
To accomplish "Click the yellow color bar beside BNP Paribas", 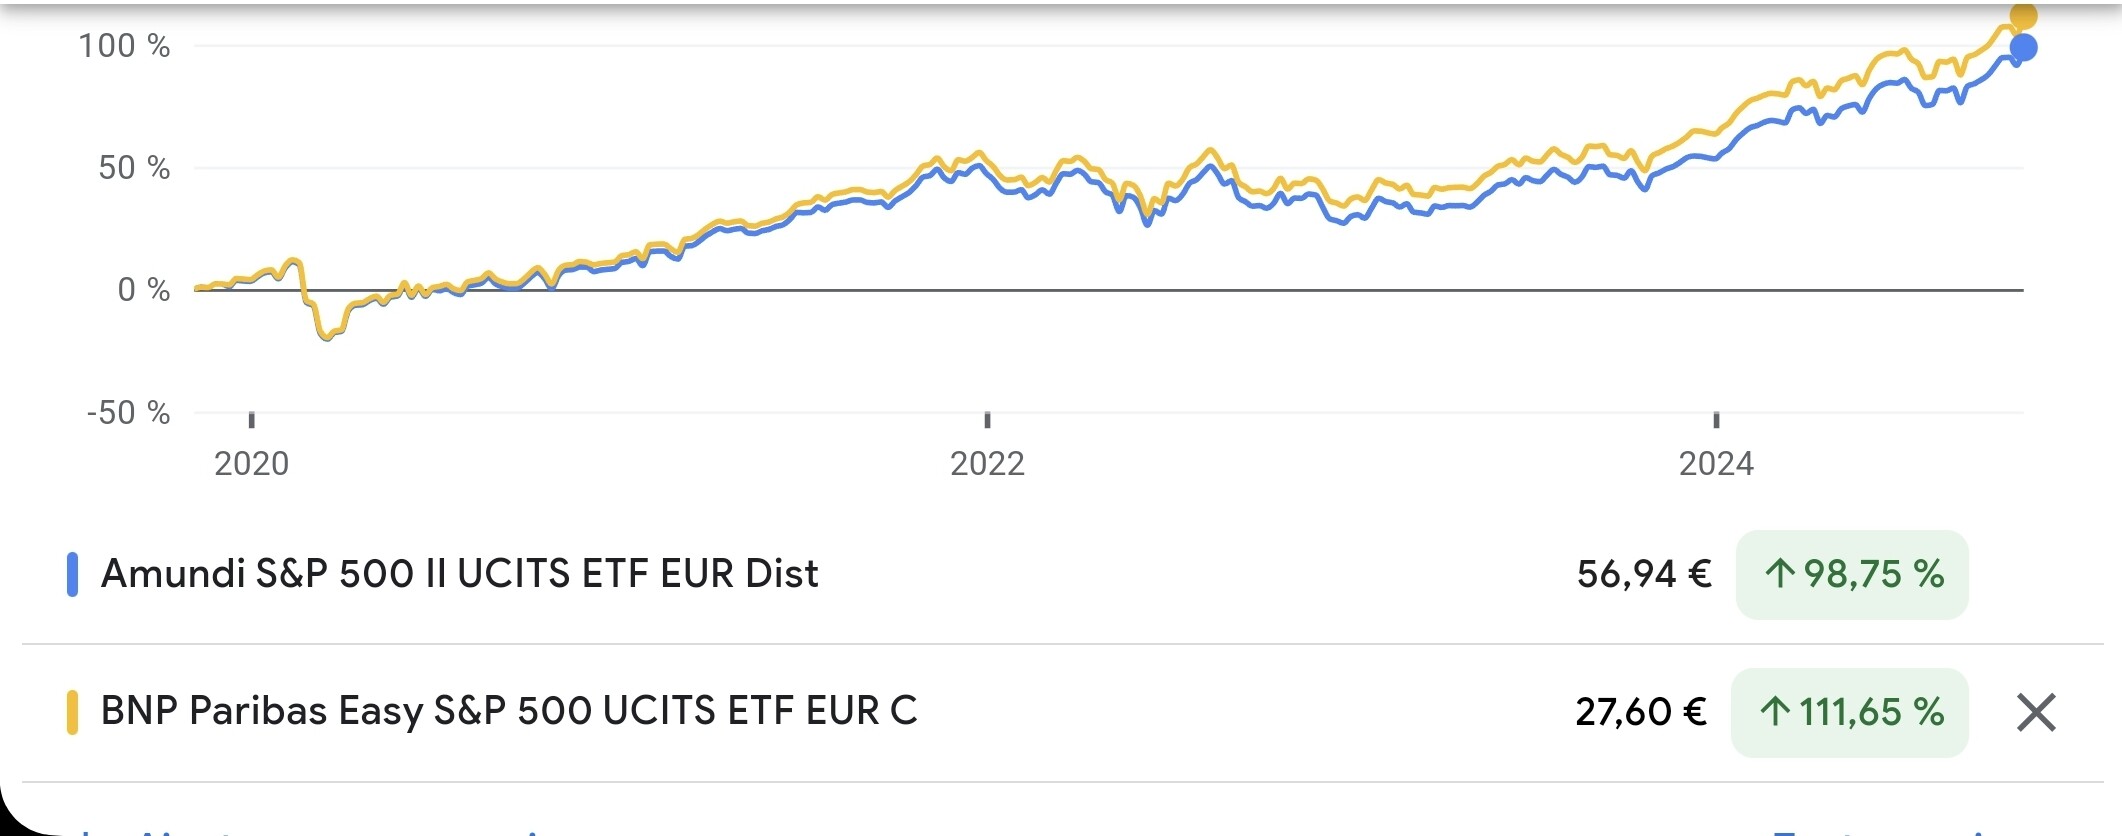I will coord(72,712).
